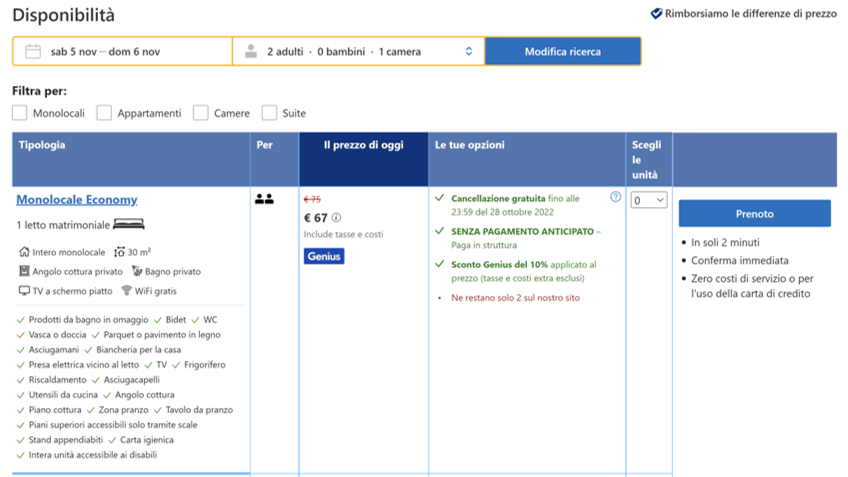Click the person icon in guests field

[250, 51]
